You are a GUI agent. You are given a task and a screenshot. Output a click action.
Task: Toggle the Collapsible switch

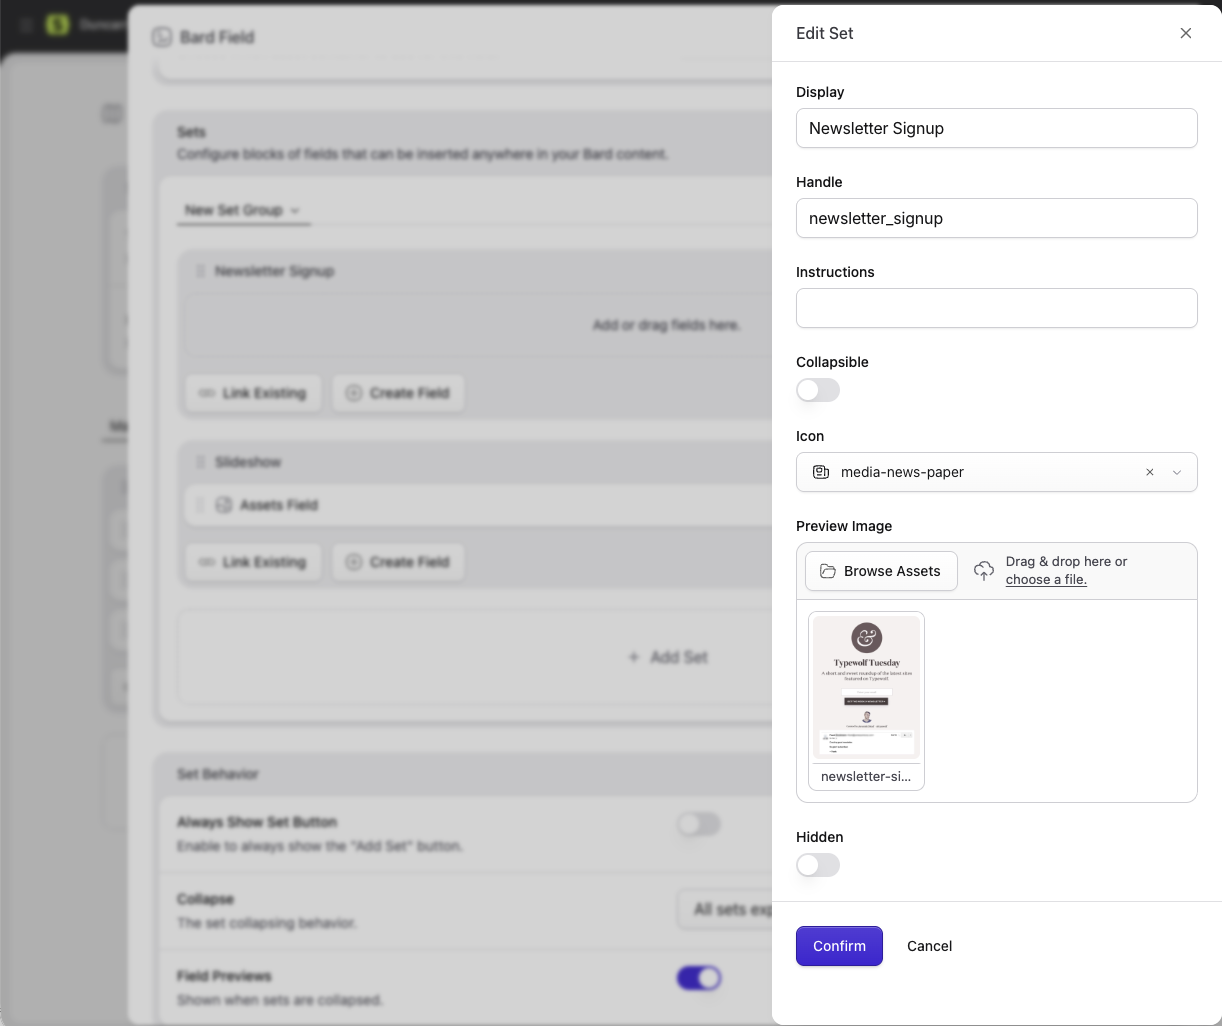818,390
